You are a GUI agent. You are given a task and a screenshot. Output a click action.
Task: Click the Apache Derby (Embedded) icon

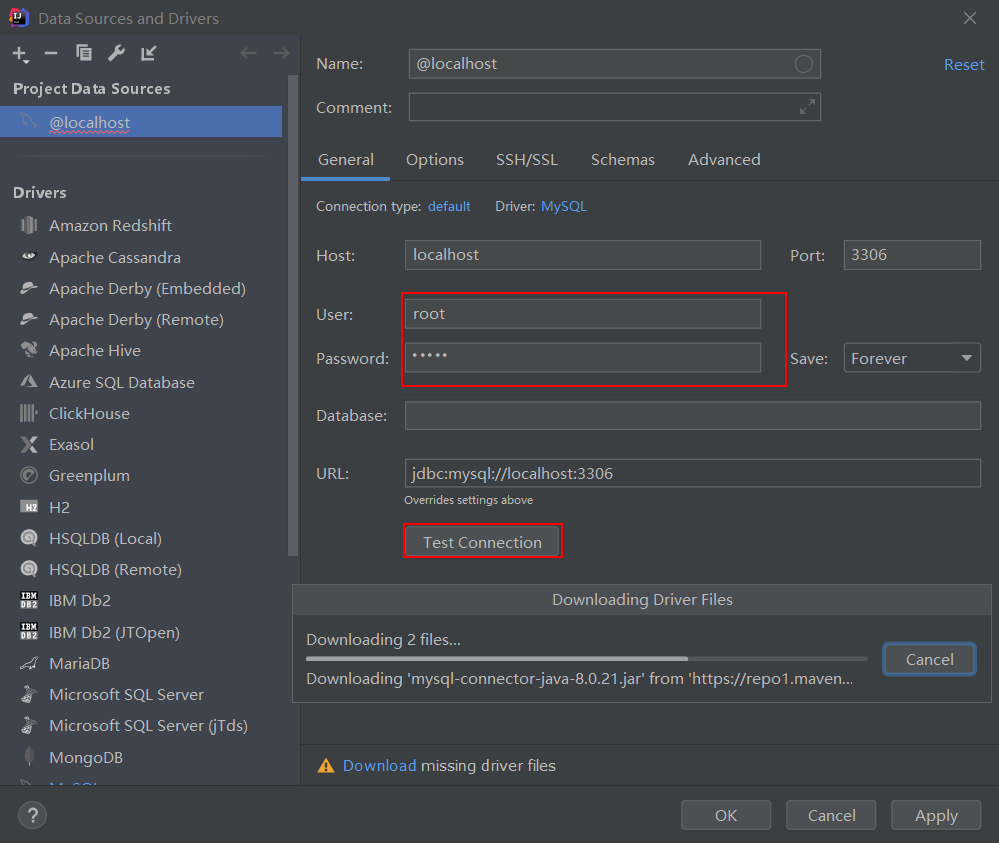coord(29,288)
